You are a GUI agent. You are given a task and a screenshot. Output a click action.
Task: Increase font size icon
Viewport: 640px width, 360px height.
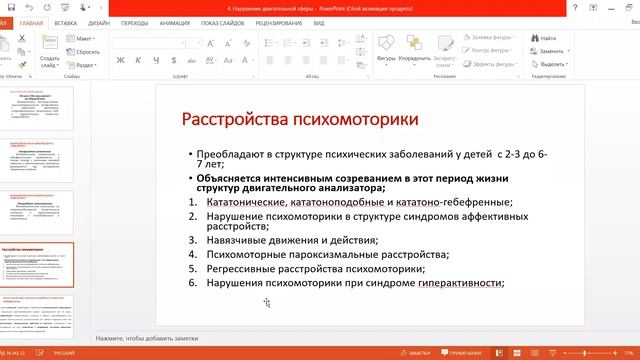pos(210,43)
